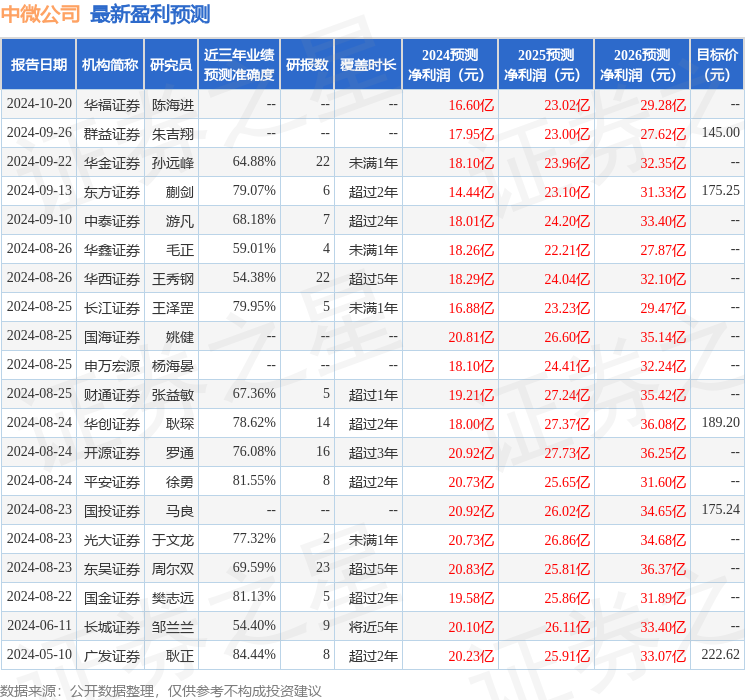The image size is (745, 700).
Task: Click the 覆盖时长 column header
Action: pos(368,65)
